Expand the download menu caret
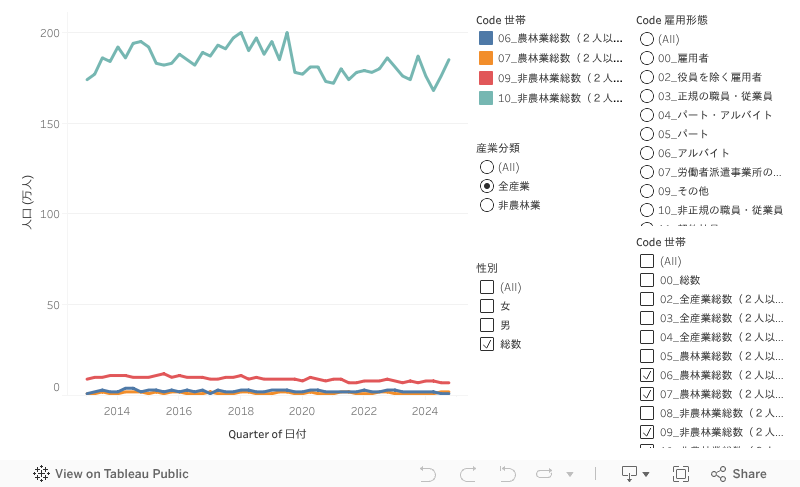 point(646,474)
